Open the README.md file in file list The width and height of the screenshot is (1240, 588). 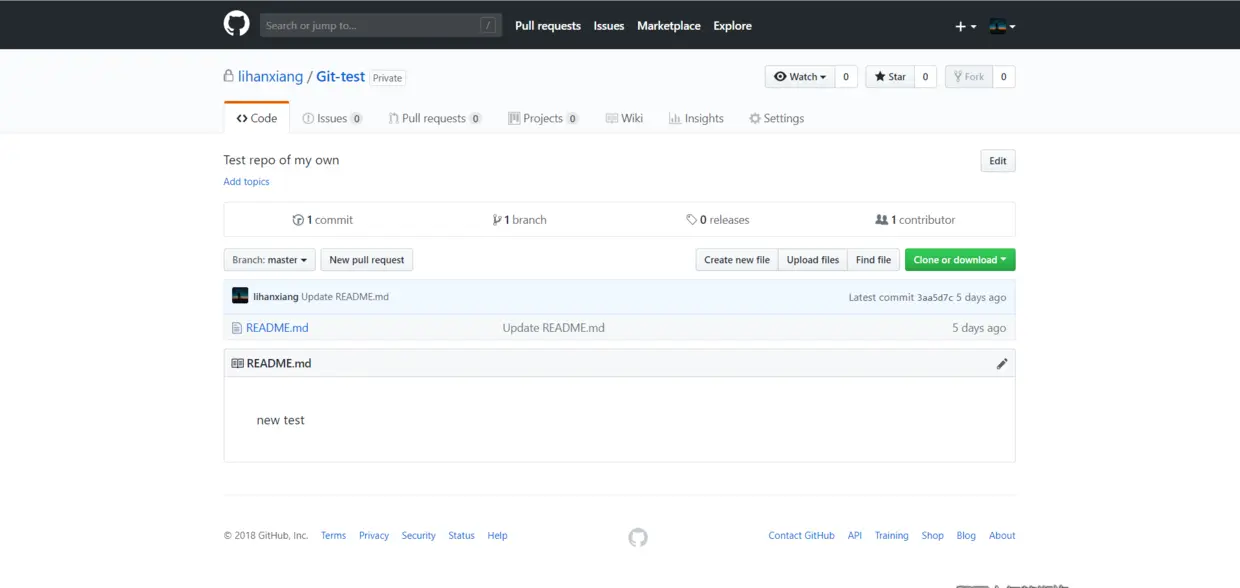(277, 328)
